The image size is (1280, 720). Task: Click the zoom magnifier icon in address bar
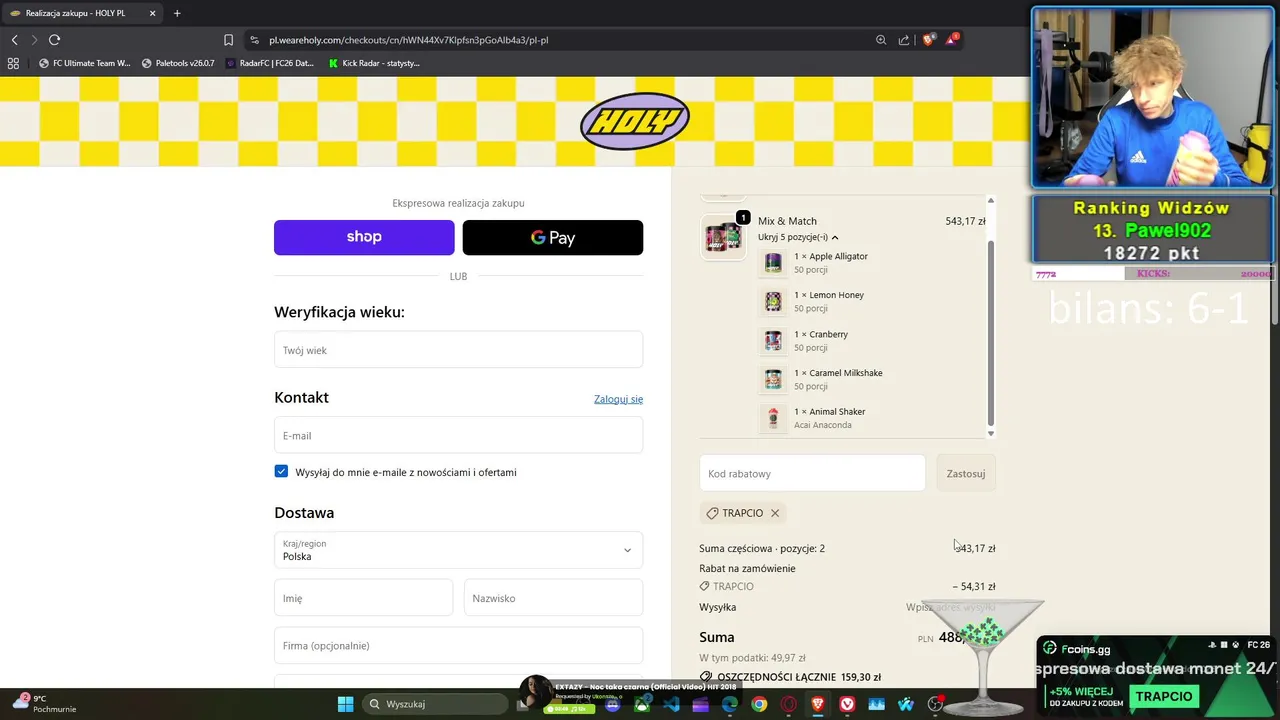(881, 40)
